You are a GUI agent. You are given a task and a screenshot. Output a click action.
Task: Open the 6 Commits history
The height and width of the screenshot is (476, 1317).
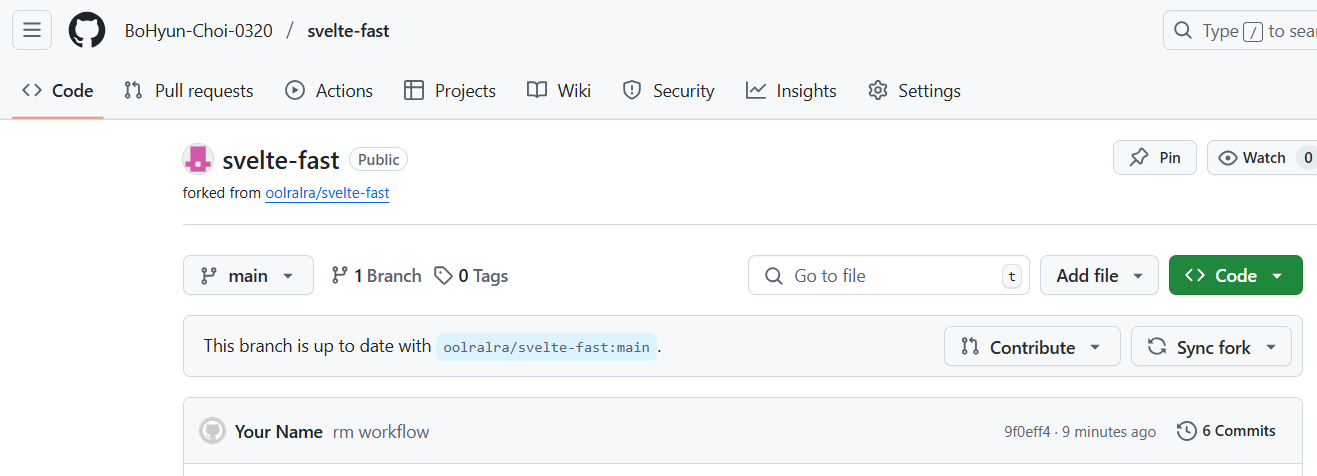[x=1227, y=431]
